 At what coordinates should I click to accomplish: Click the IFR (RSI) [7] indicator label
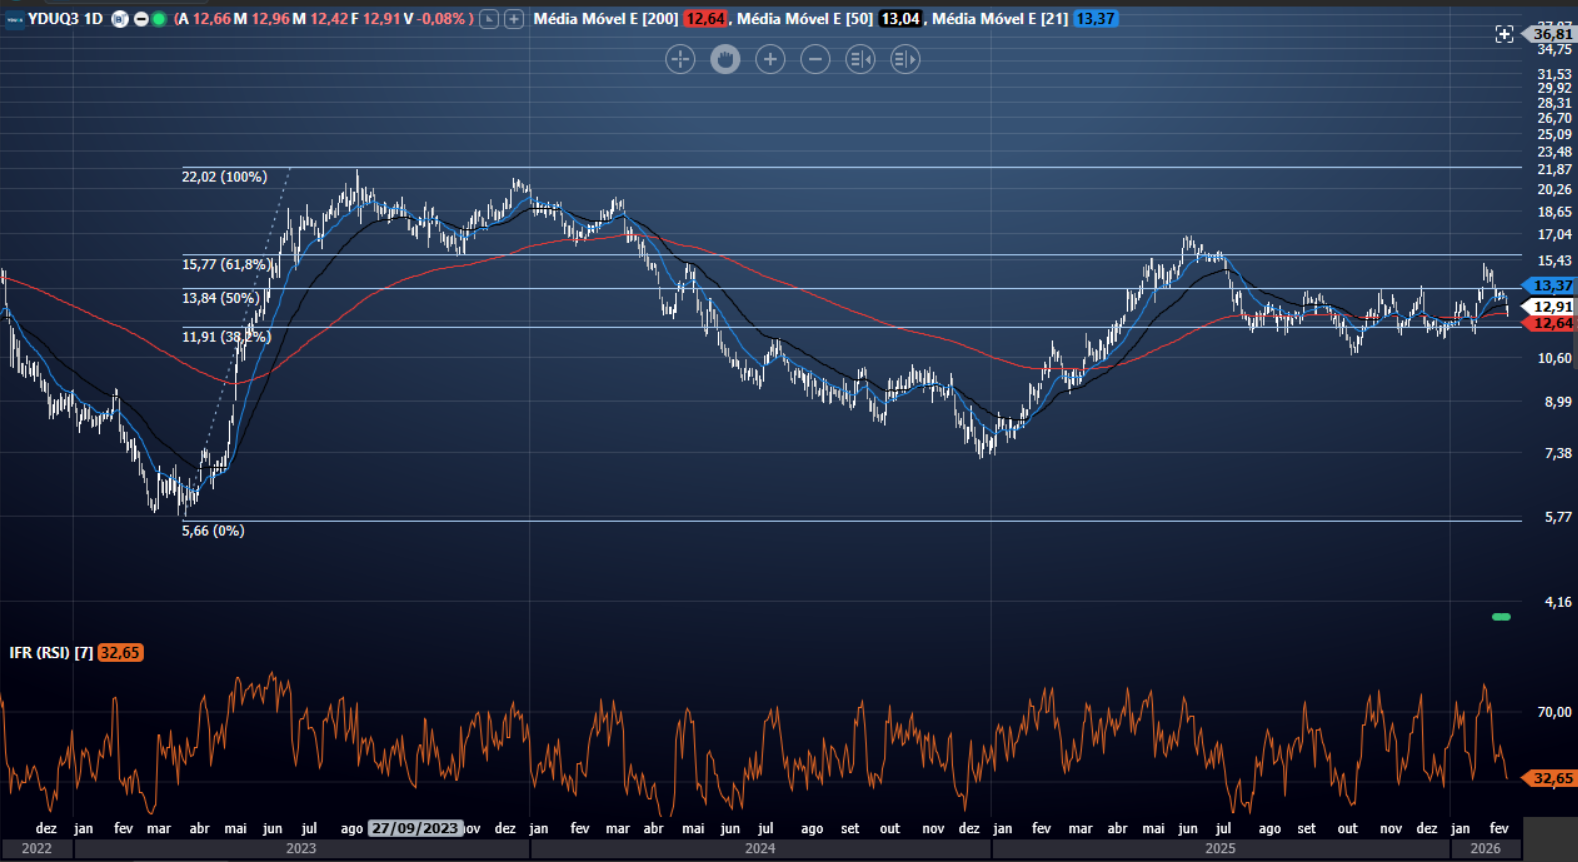tap(51, 653)
